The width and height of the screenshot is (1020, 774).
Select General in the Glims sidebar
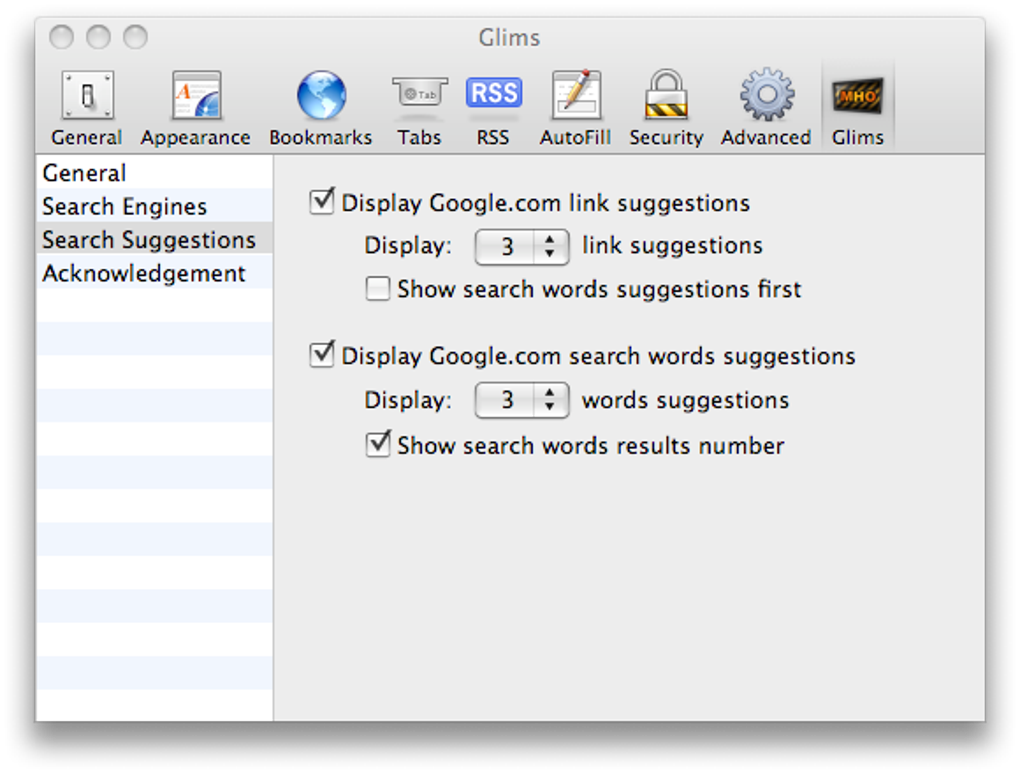[x=85, y=173]
